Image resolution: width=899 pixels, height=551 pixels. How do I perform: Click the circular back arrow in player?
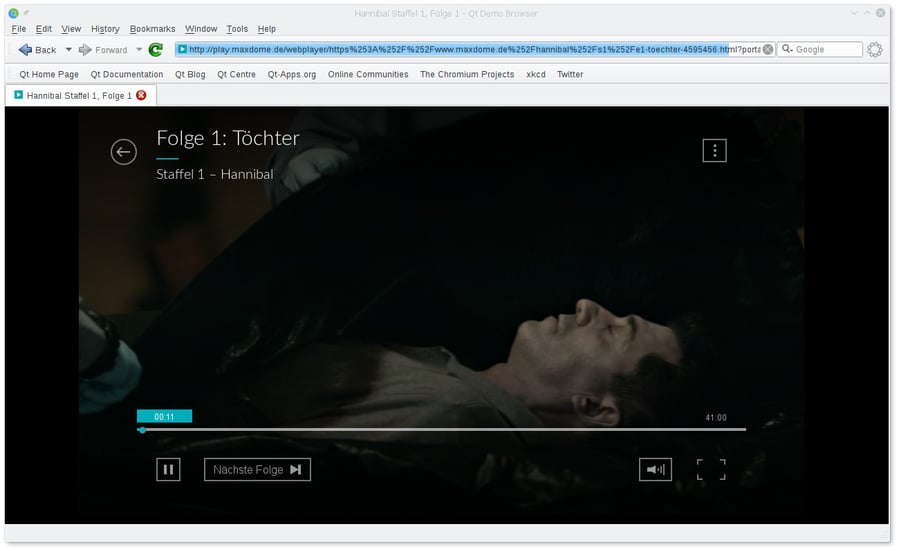pyautogui.click(x=124, y=152)
